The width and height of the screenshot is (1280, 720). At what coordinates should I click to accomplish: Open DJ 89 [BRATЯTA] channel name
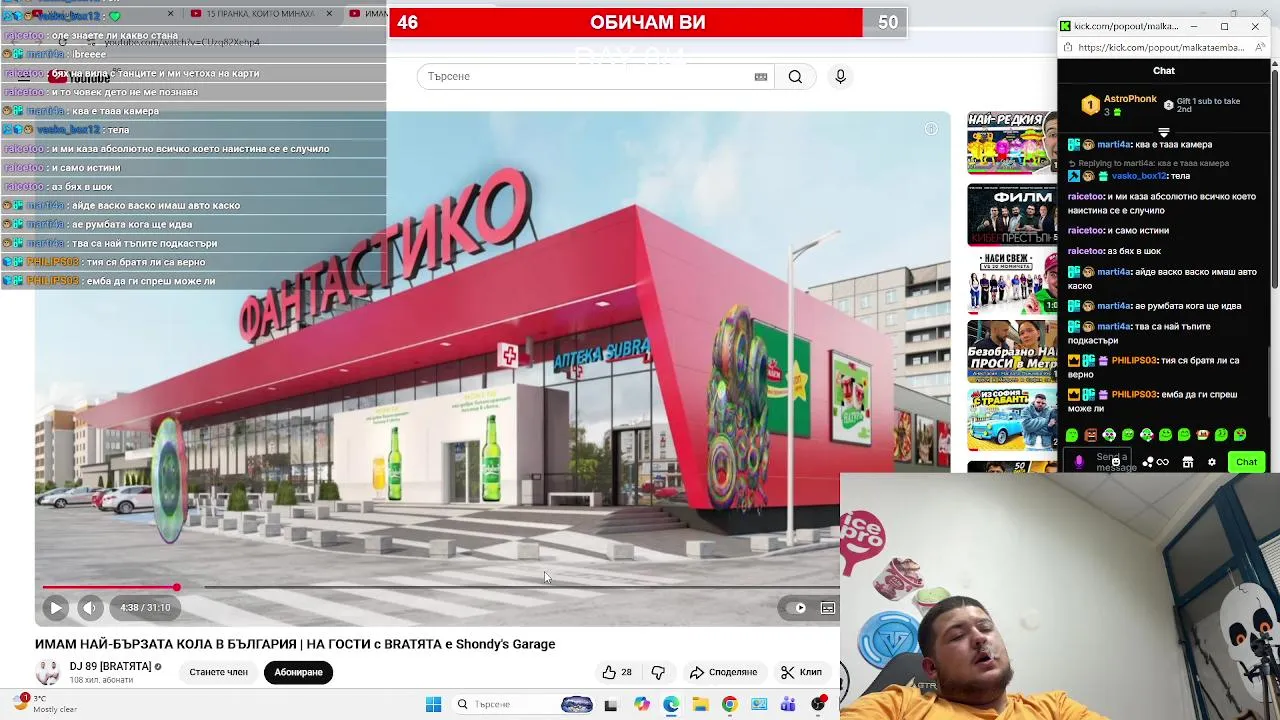110,666
